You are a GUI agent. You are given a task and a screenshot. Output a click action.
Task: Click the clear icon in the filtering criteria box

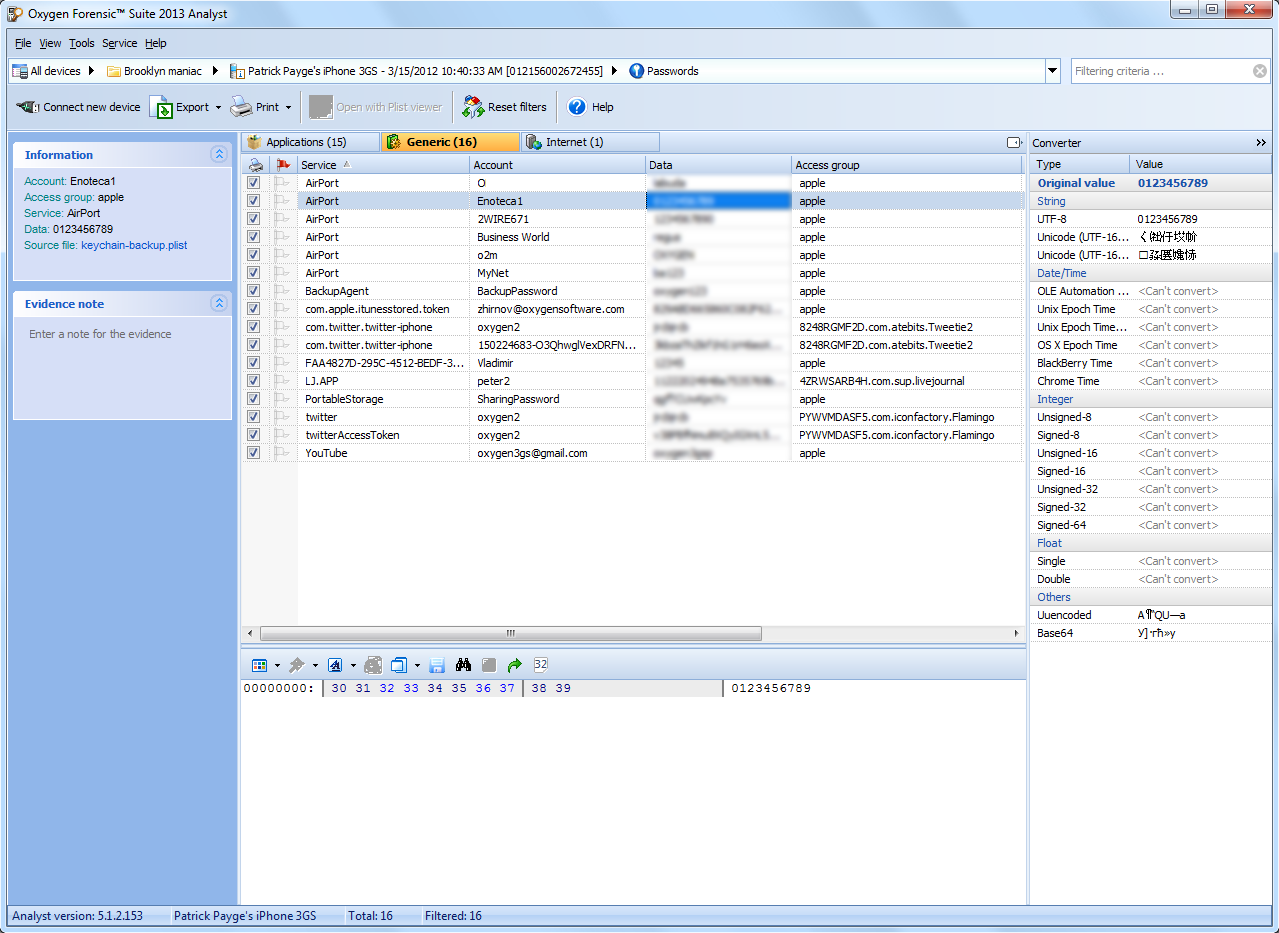point(1260,71)
